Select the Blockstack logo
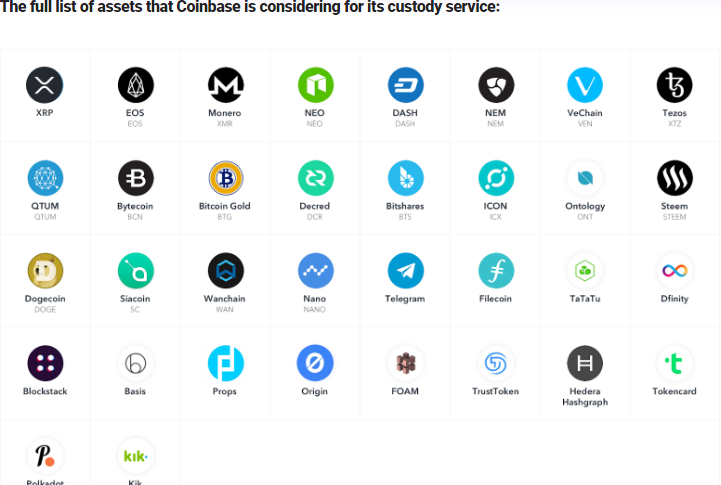The width and height of the screenshot is (721, 485). click(x=45, y=363)
